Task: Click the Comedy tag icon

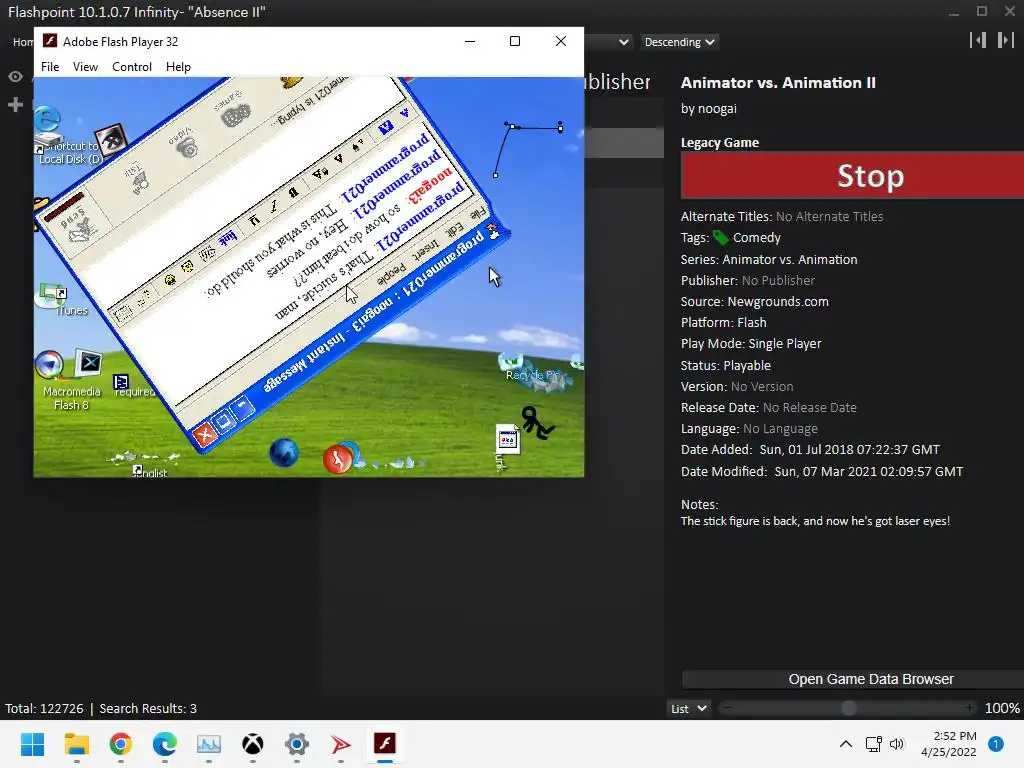Action: point(720,238)
